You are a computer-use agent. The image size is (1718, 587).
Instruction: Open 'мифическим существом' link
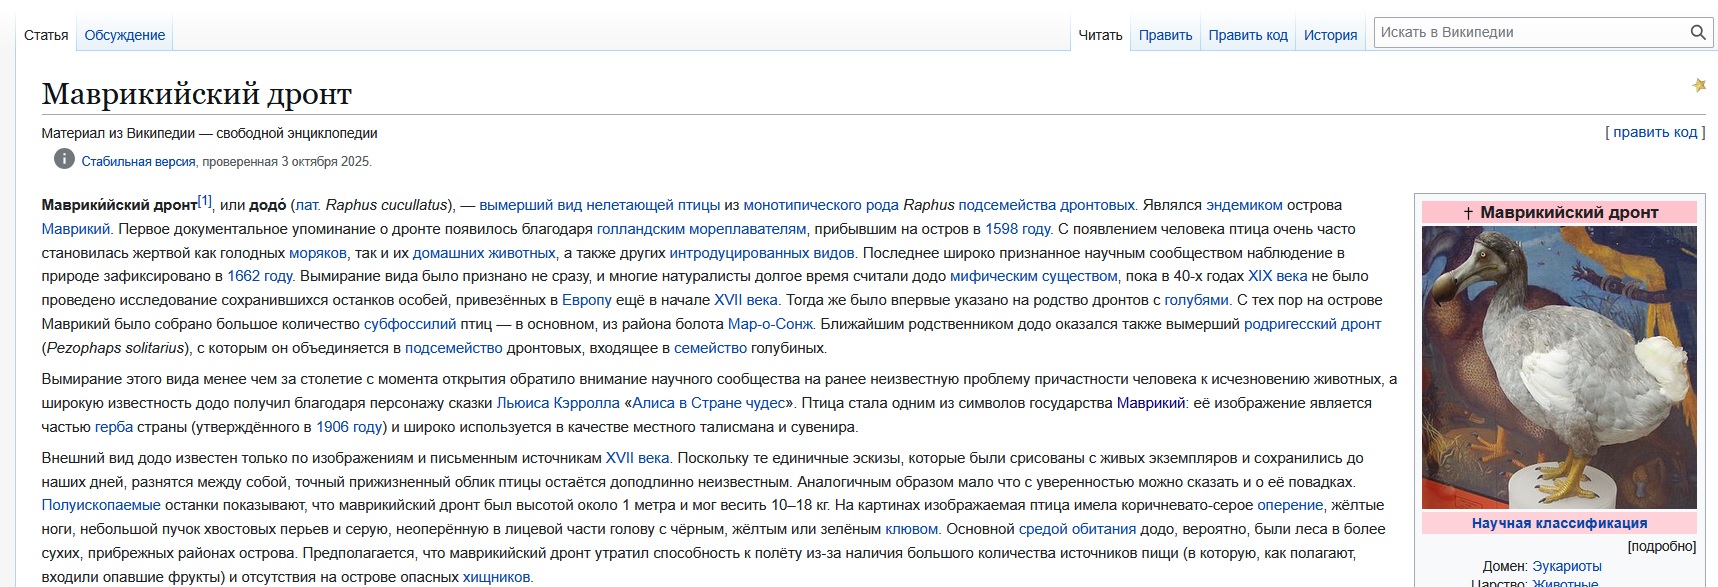1034,276
